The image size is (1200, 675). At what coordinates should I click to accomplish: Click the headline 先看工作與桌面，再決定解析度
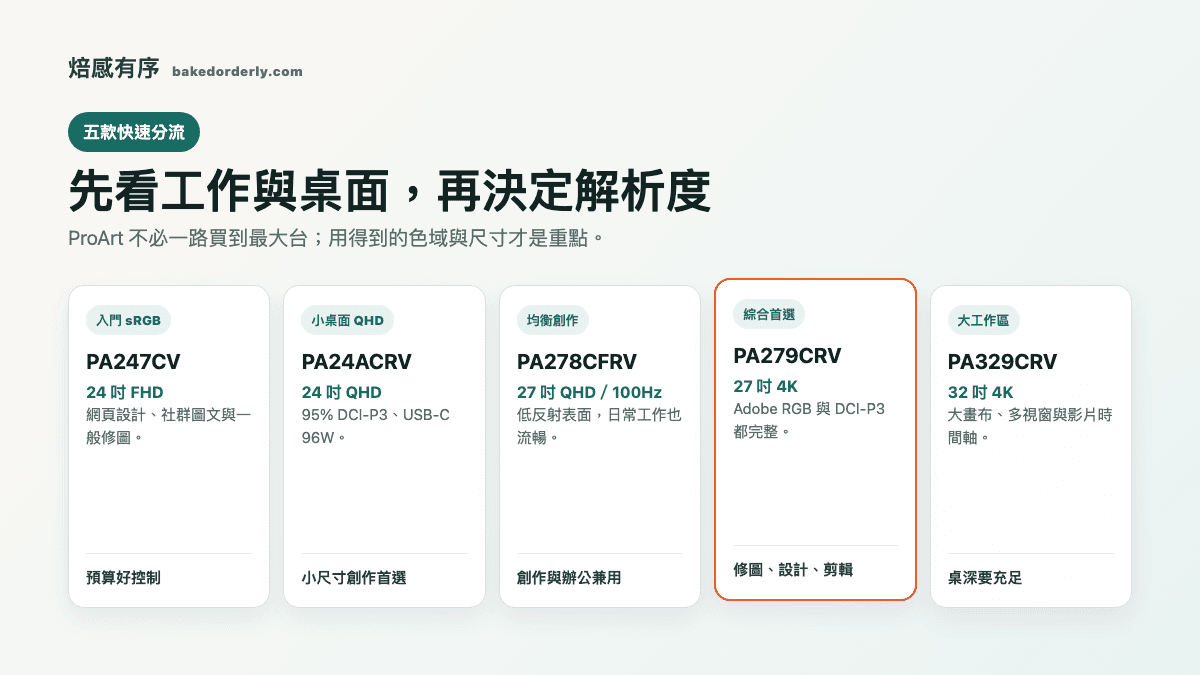coord(389,191)
